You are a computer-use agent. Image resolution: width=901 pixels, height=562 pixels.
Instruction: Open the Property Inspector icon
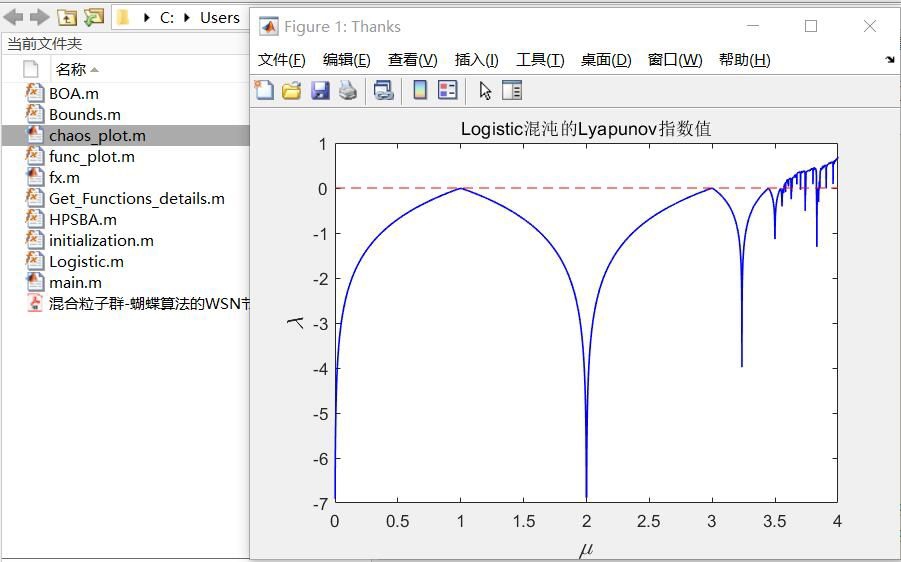pos(511,90)
